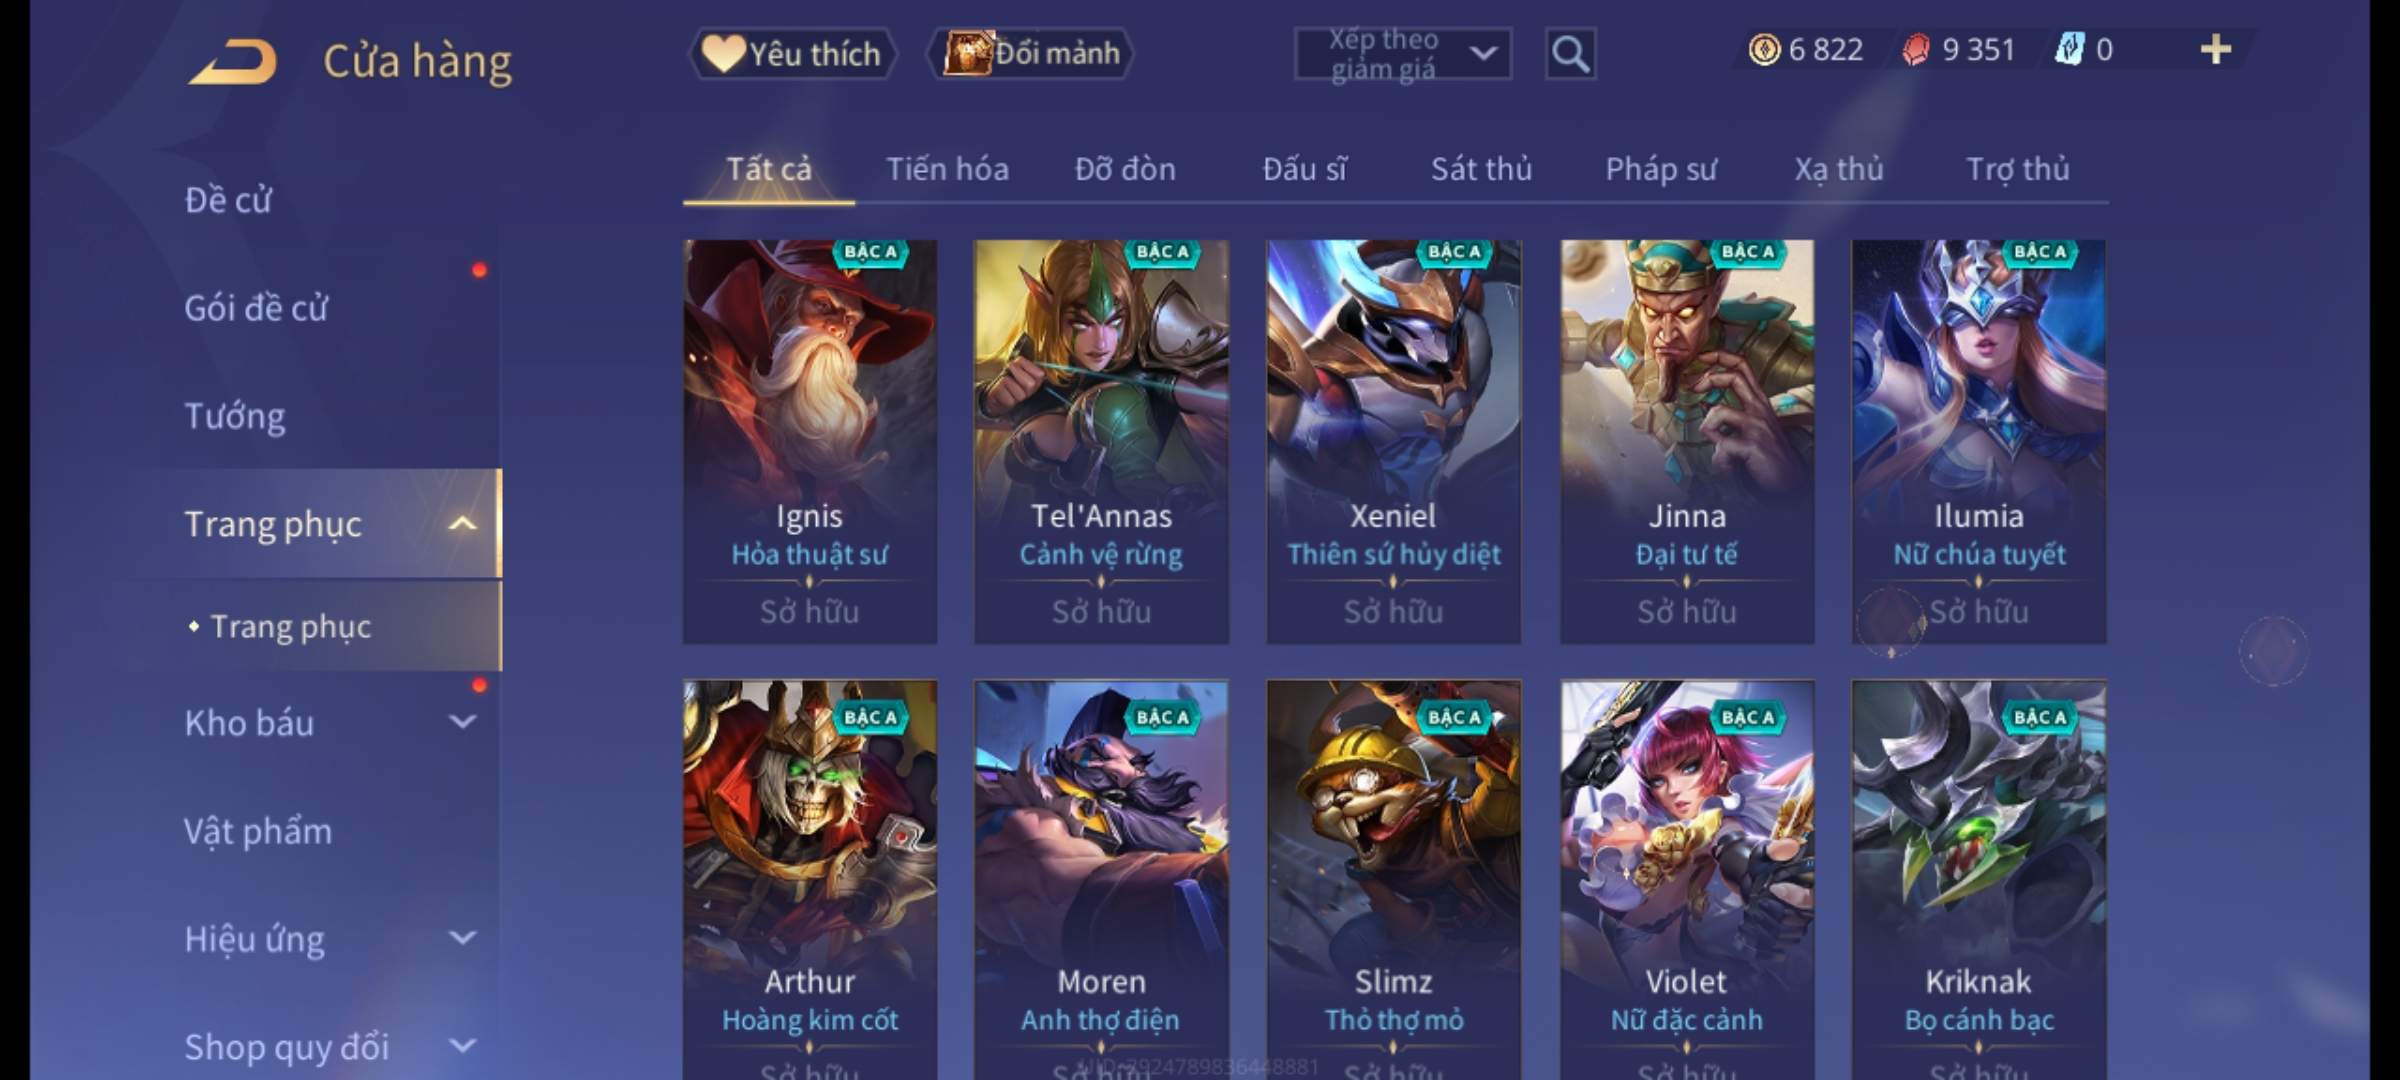The height and width of the screenshot is (1080, 2400).
Task: Click the gold coin balance icon
Action: (1764, 49)
